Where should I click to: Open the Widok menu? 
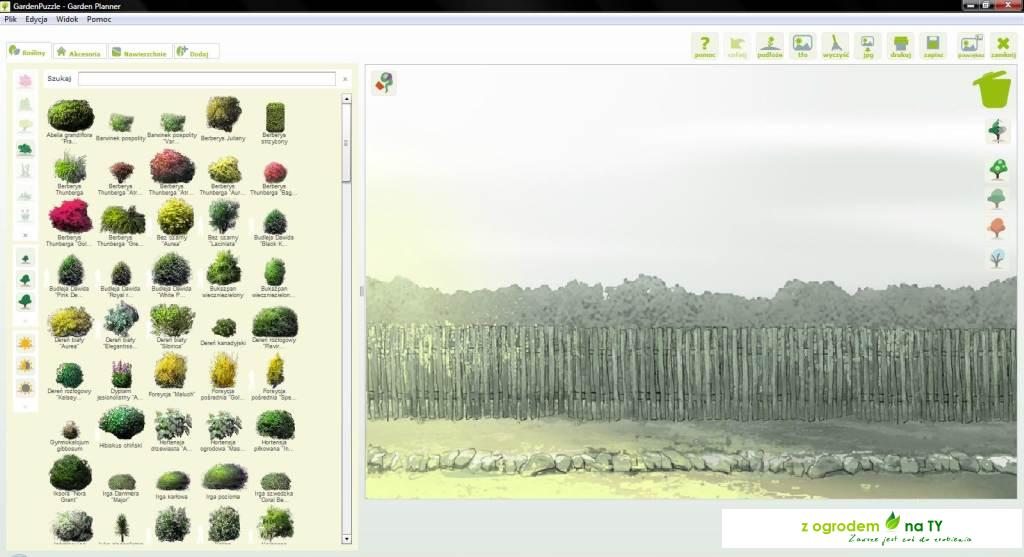coord(67,19)
